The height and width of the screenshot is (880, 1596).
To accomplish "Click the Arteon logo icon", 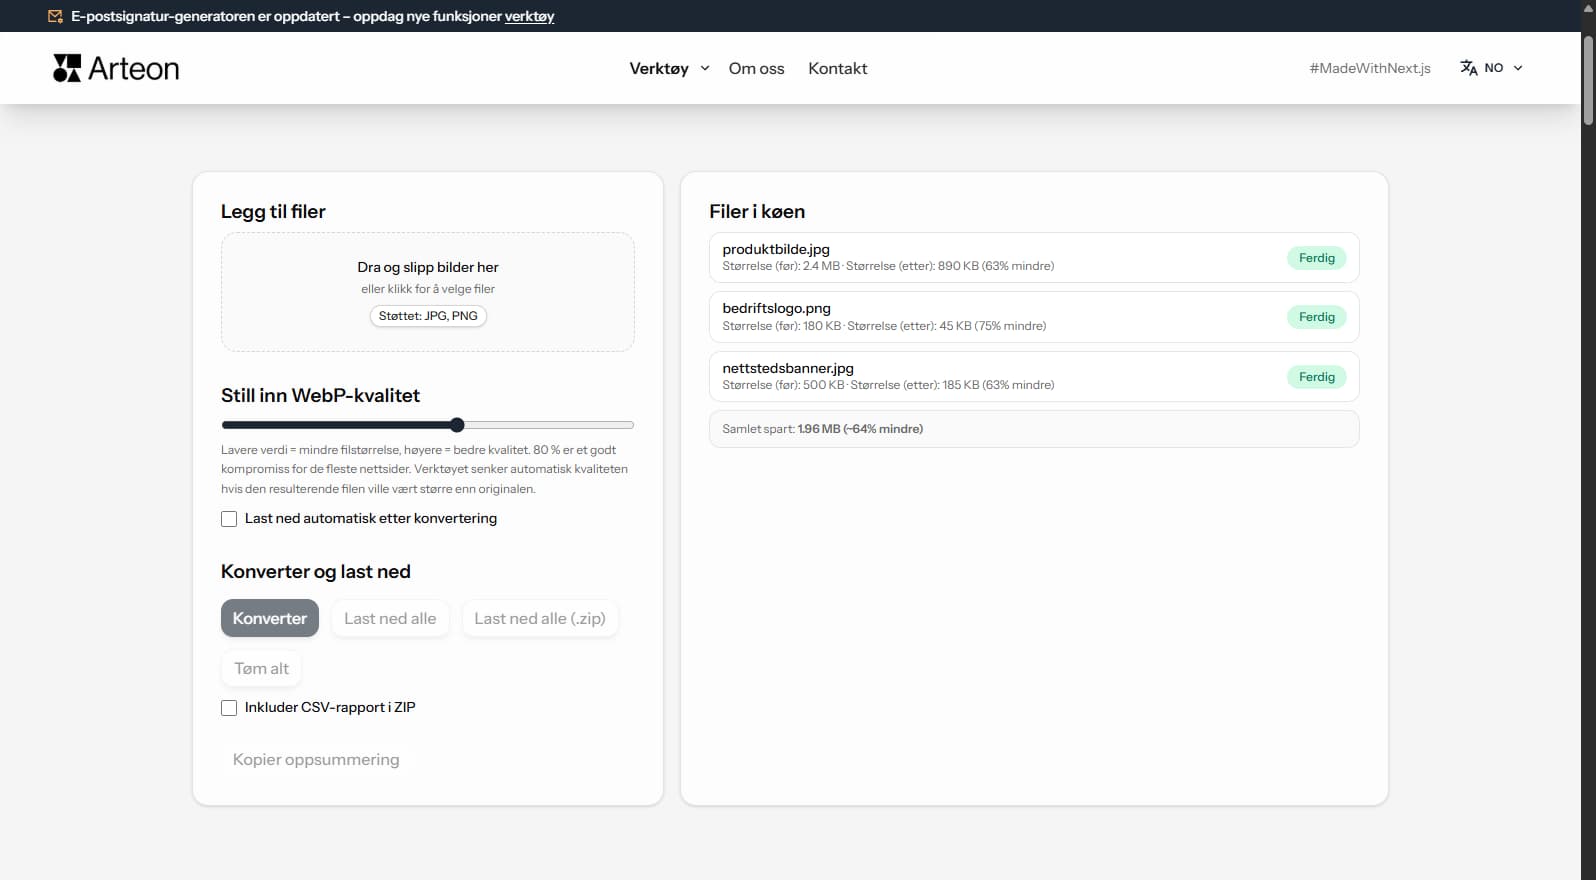I will click(67, 68).
